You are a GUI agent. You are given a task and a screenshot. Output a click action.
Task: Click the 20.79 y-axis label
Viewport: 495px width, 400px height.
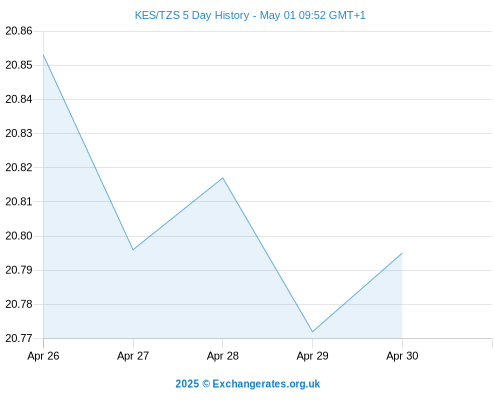[19, 270]
